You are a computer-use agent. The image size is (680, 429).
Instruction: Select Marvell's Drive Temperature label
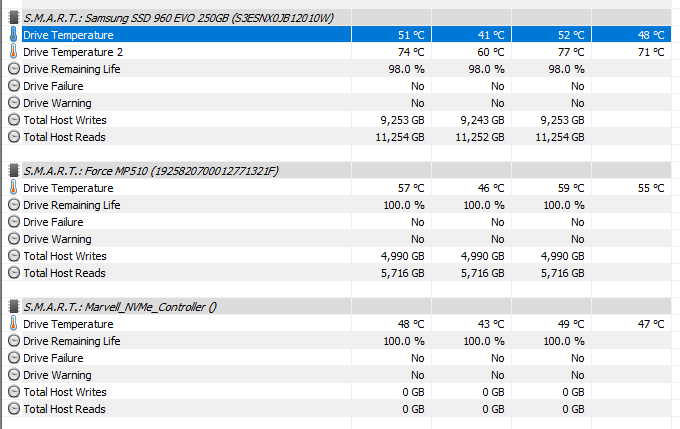tap(68, 324)
